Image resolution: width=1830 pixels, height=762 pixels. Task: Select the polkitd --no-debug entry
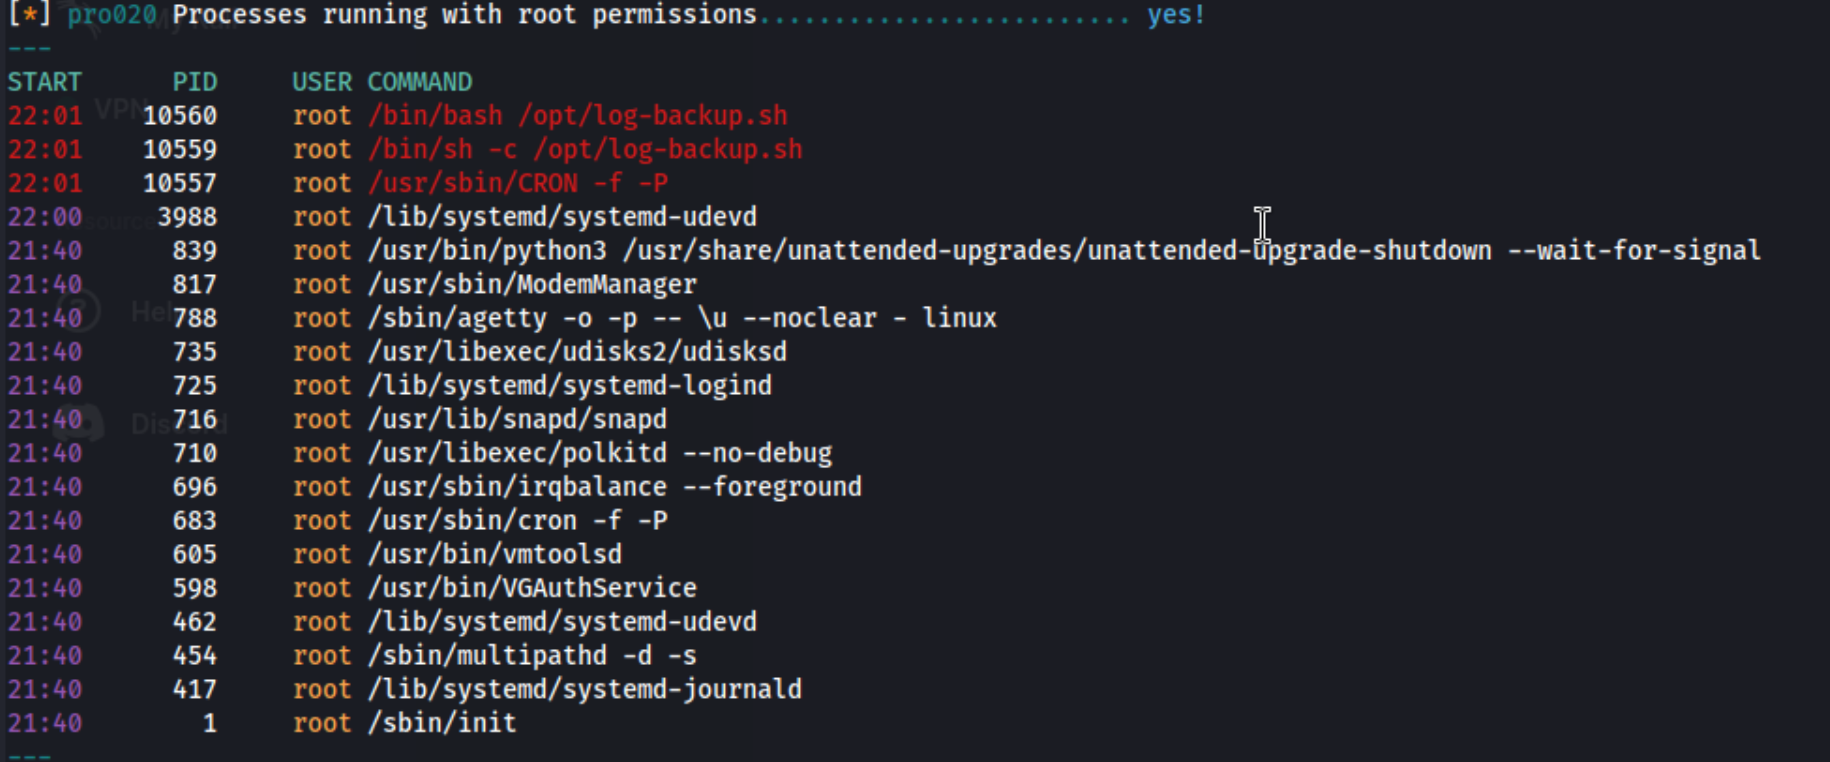600,453
